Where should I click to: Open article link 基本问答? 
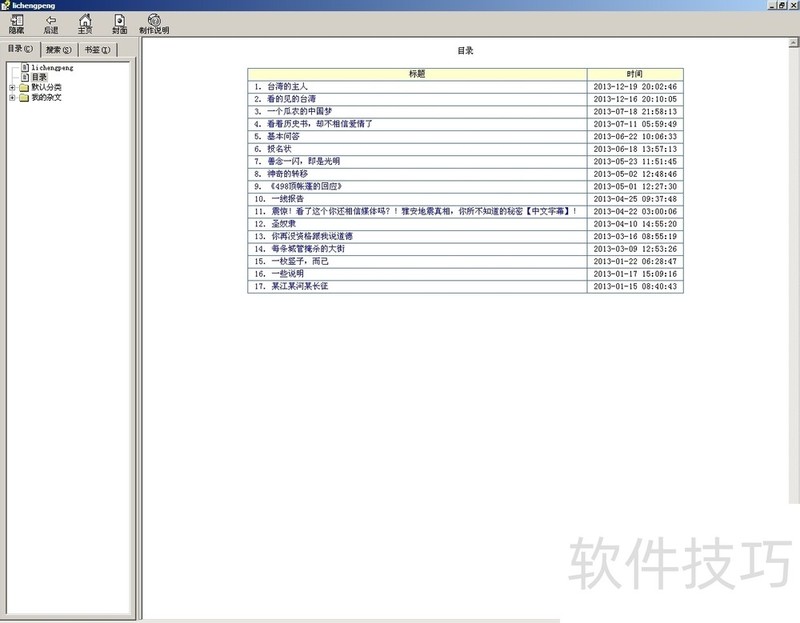pos(283,136)
